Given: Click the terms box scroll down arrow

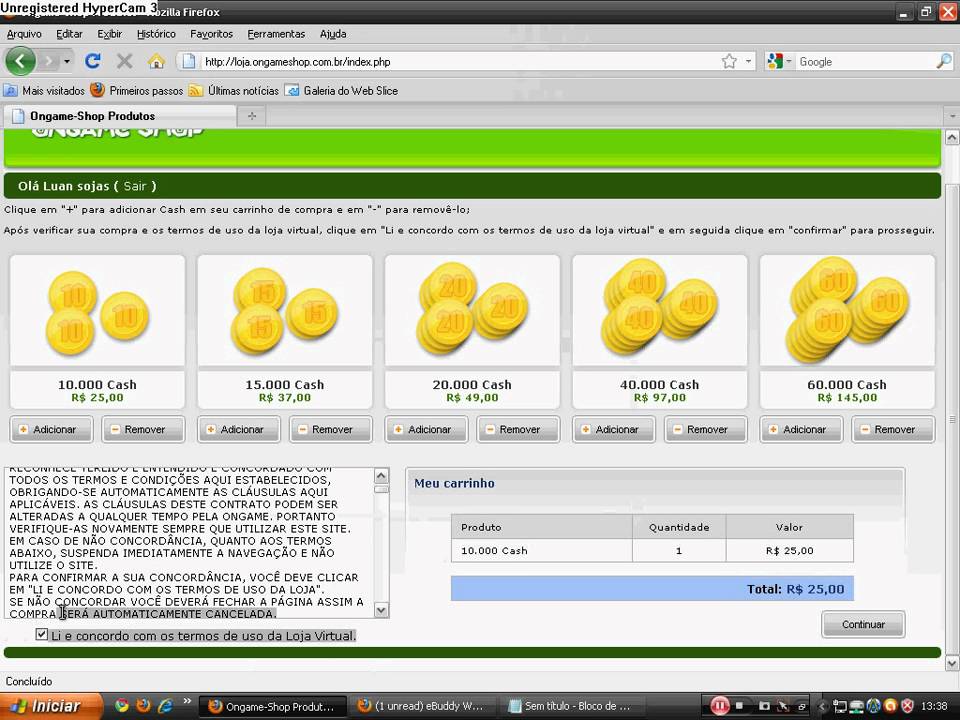Looking at the screenshot, I should pos(381,610).
